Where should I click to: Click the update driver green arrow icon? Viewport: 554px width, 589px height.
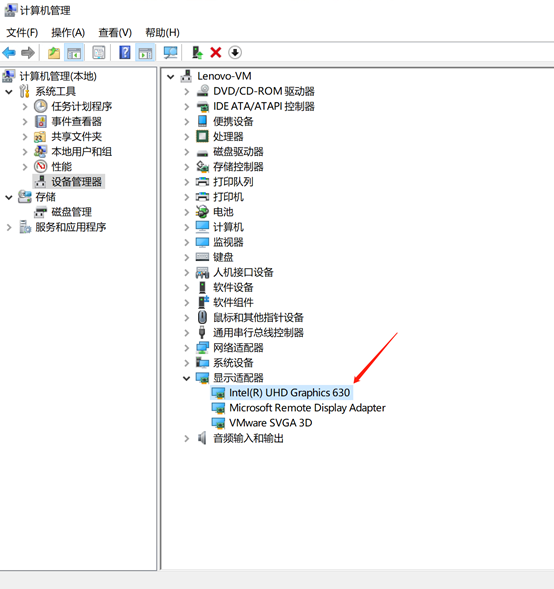click(197, 53)
